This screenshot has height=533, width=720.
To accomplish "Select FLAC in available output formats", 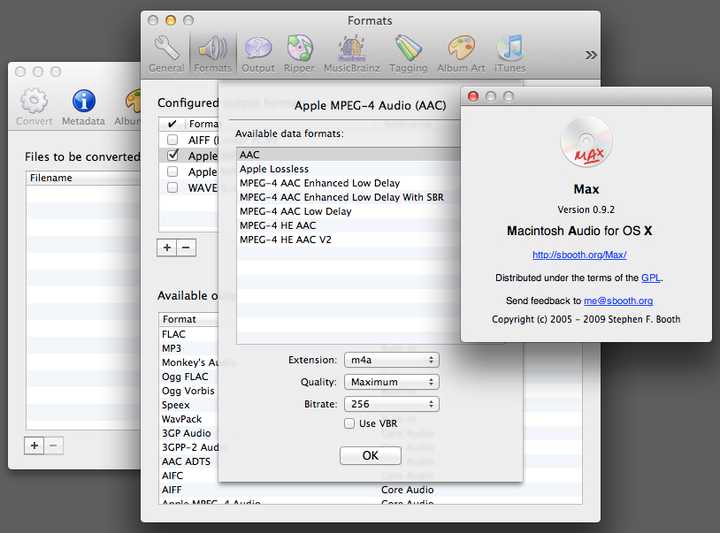I will click(188, 334).
